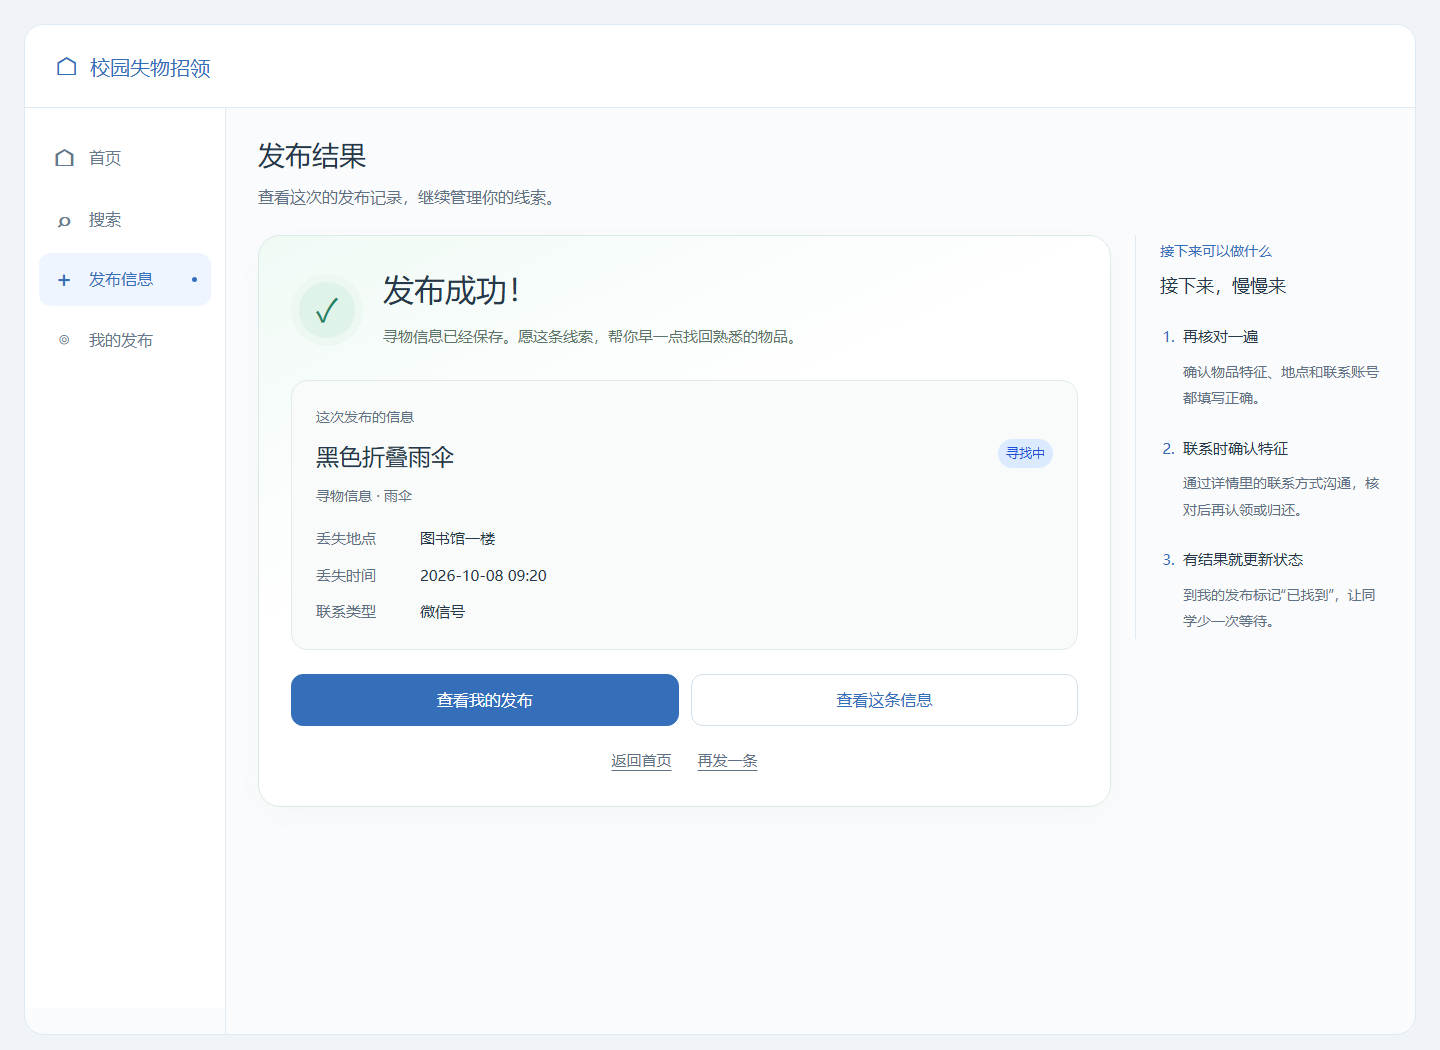Click the 查看这条信息 button
Image resolution: width=1440 pixels, height=1050 pixels.
884,700
